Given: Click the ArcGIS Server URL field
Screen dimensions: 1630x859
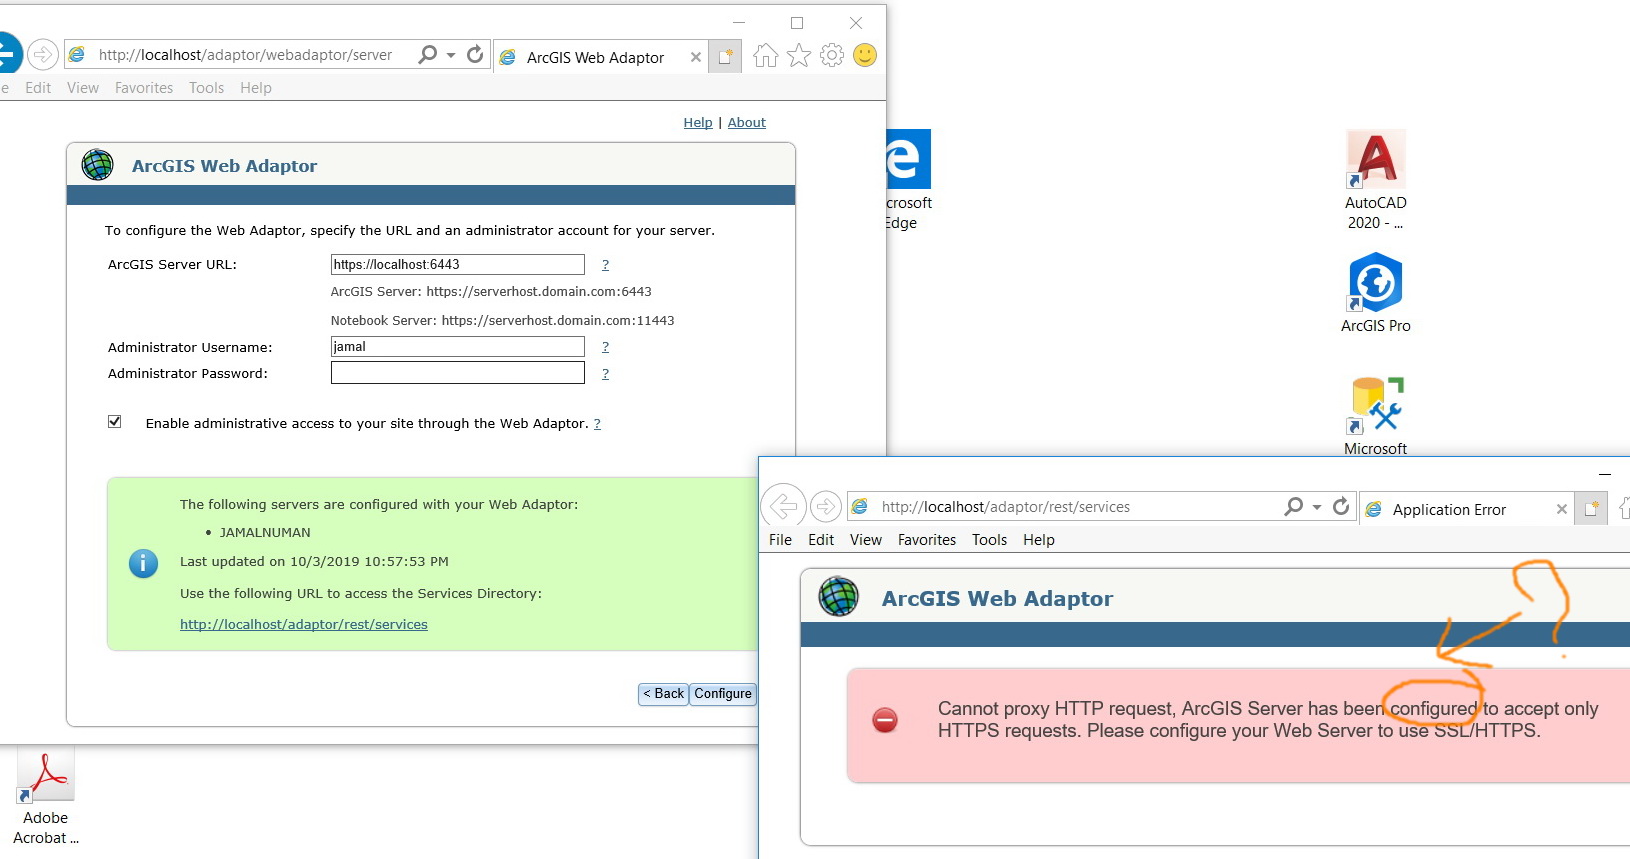Looking at the screenshot, I should [x=458, y=264].
